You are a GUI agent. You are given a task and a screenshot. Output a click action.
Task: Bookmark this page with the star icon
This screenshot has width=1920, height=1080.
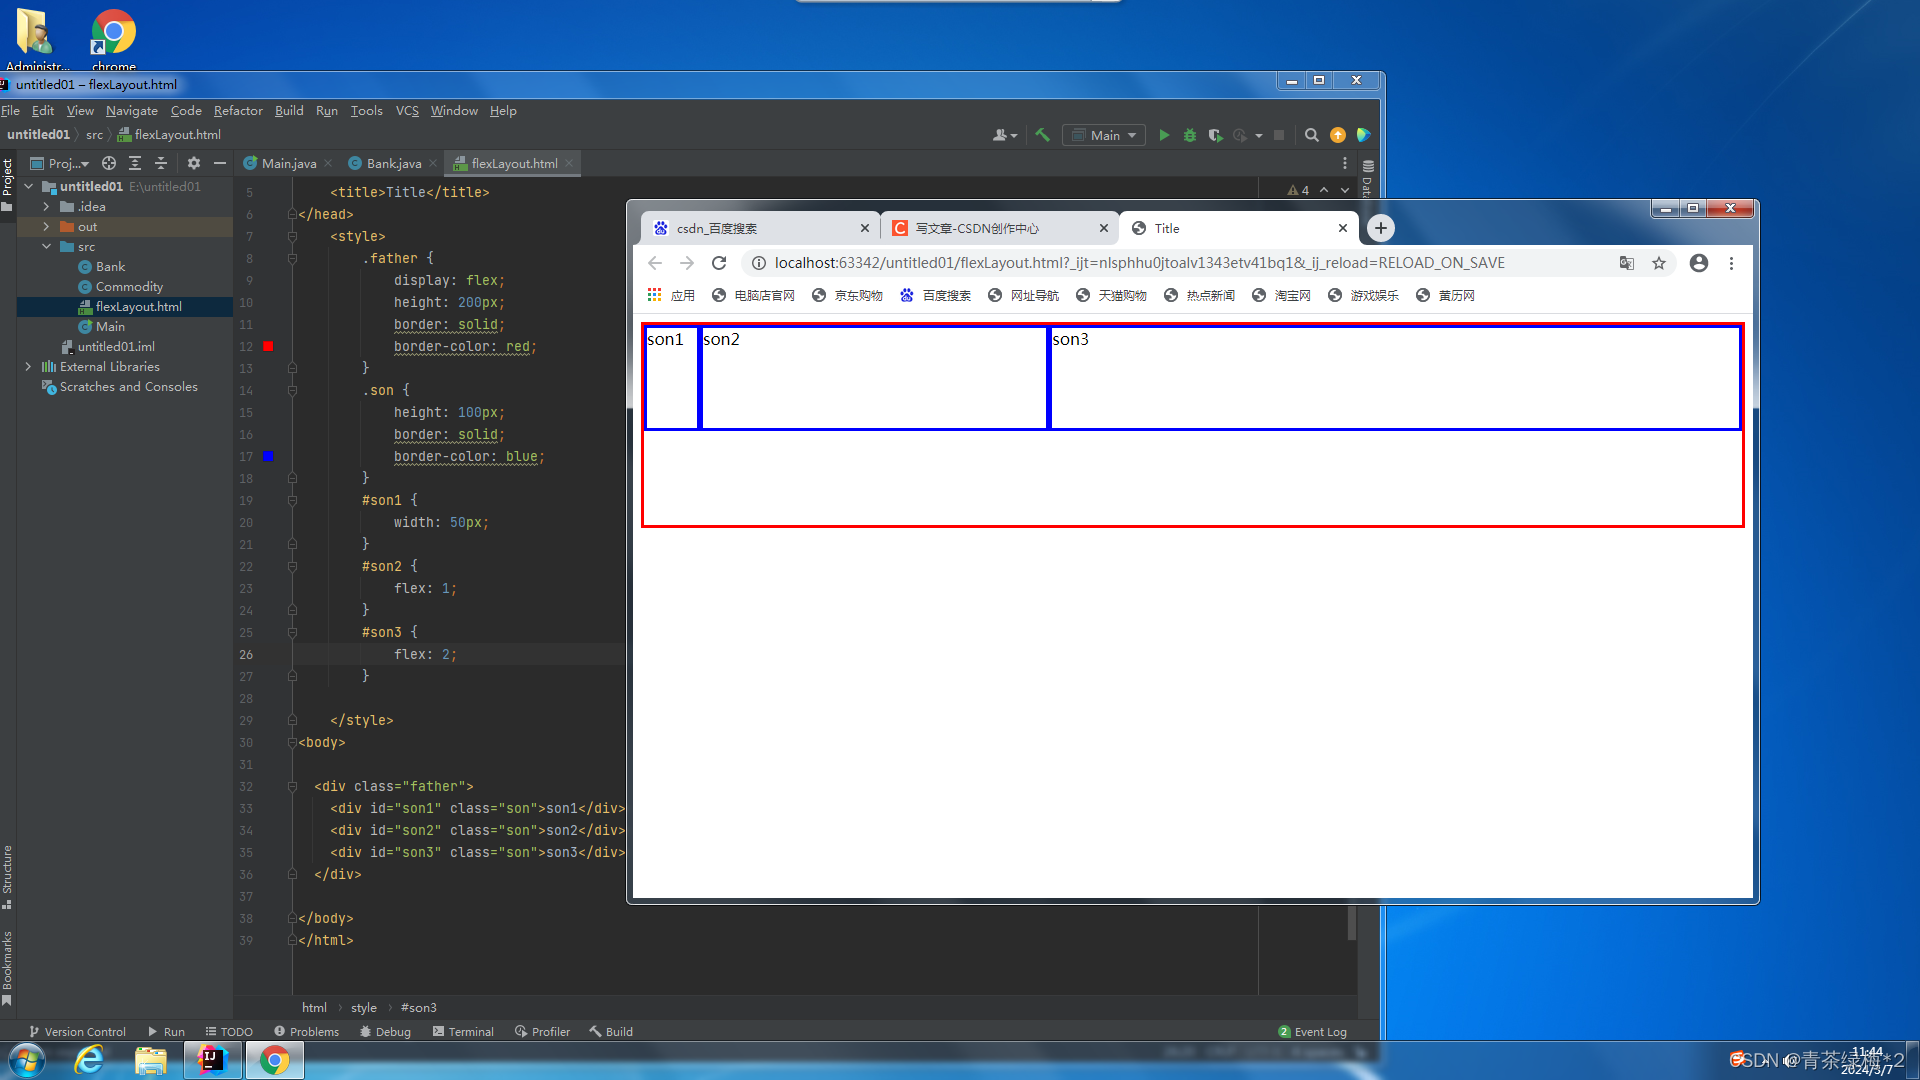pos(1659,263)
